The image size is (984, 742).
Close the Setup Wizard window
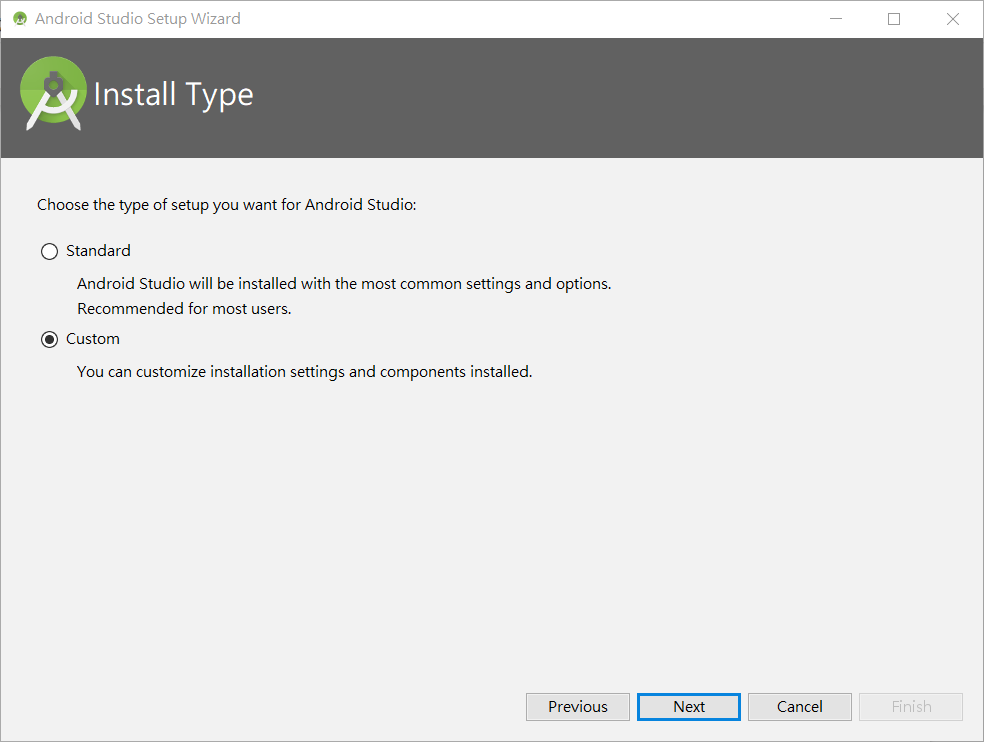coord(953,19)
